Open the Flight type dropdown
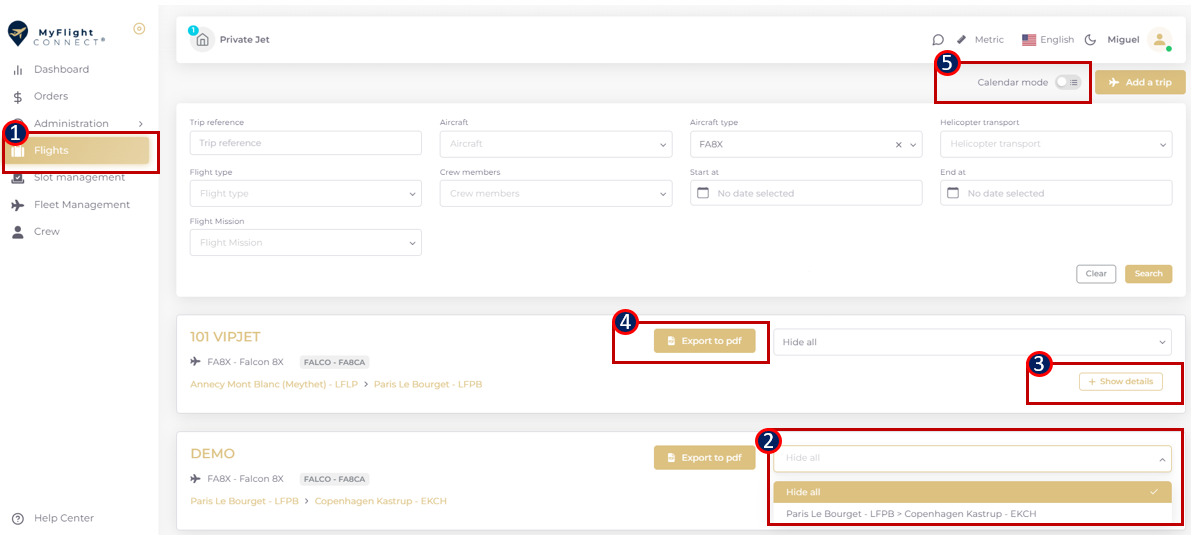The height and width of the screenshot is (535, 1191). tap(305, 194)
